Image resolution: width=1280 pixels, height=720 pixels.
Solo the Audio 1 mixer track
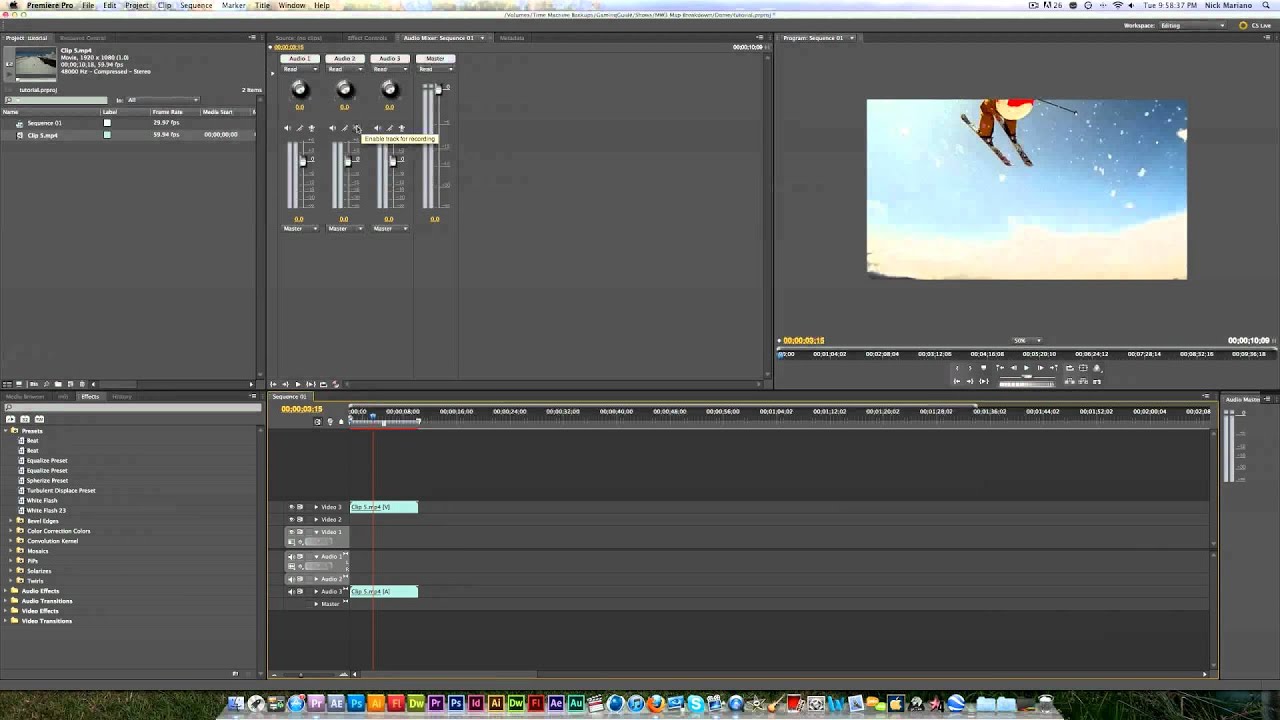pyautogui.click(x=299, y=128)
